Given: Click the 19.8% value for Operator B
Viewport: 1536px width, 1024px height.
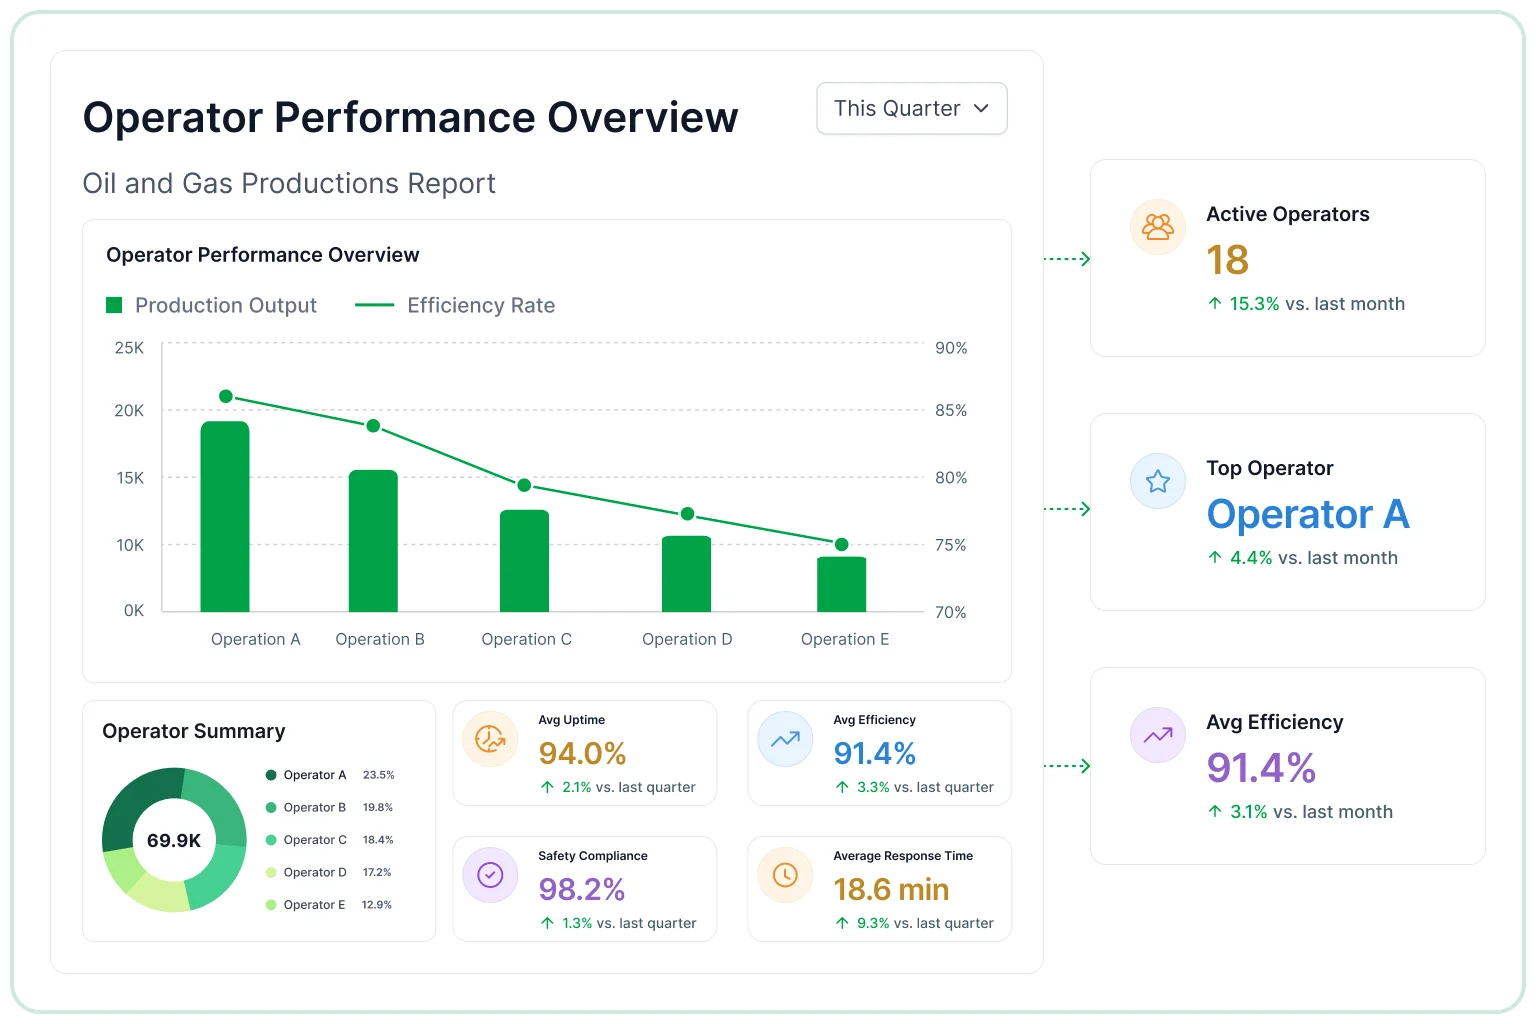Looking at the screenshot, I should 378,807.
